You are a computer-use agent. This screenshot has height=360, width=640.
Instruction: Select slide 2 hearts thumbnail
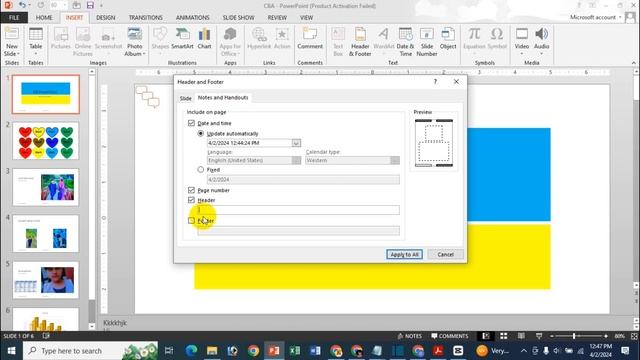[x=46, y=141]
